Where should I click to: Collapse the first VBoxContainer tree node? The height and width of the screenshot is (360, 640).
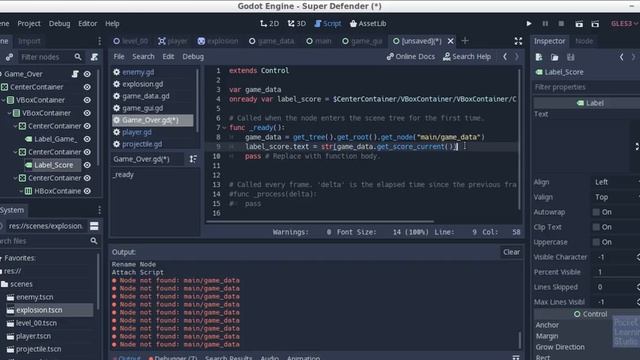(x=3, y=100)
